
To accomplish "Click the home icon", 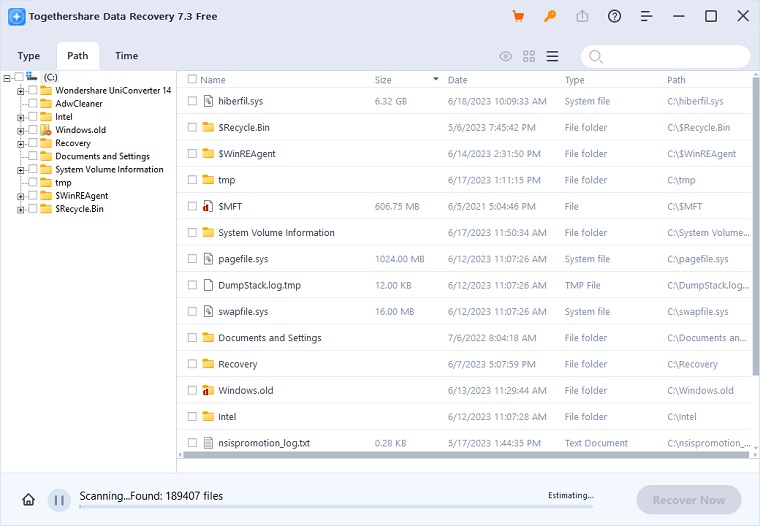I will (29, 499).
